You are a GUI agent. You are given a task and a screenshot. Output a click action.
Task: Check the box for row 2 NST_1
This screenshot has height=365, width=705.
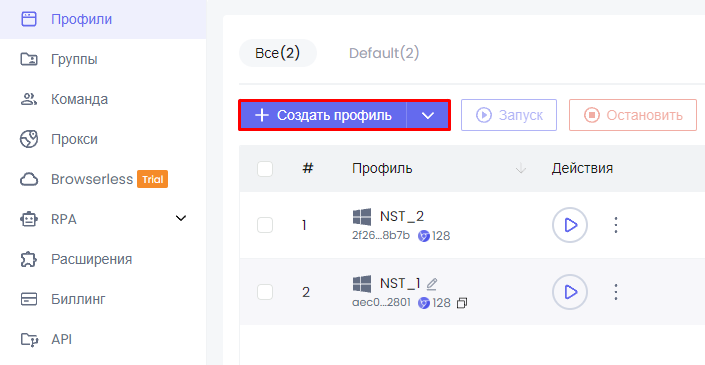pos(265,292)
